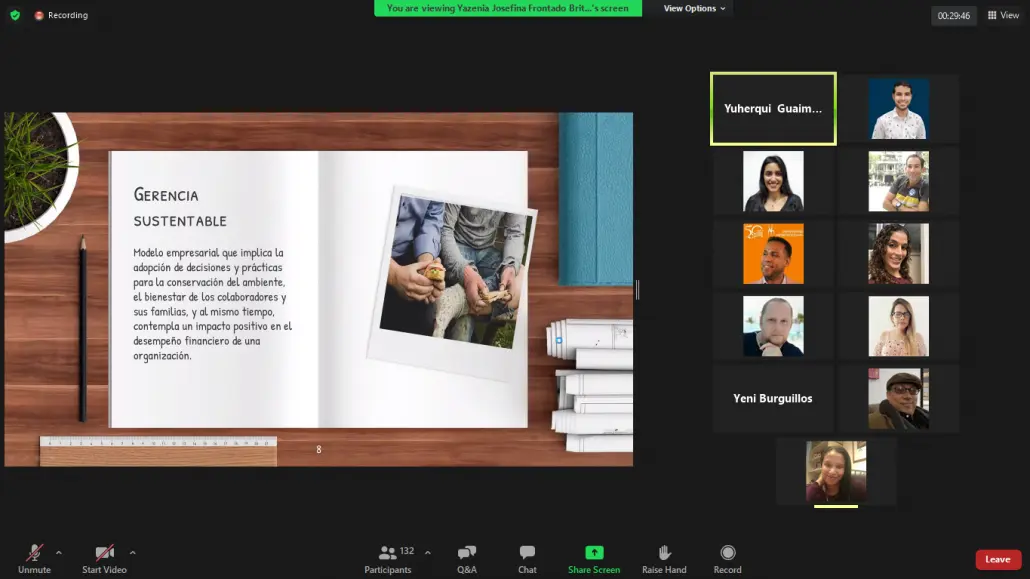1030x579 pixels.
Task: Click the green Share Screen icon
Action: pos(594,553)
